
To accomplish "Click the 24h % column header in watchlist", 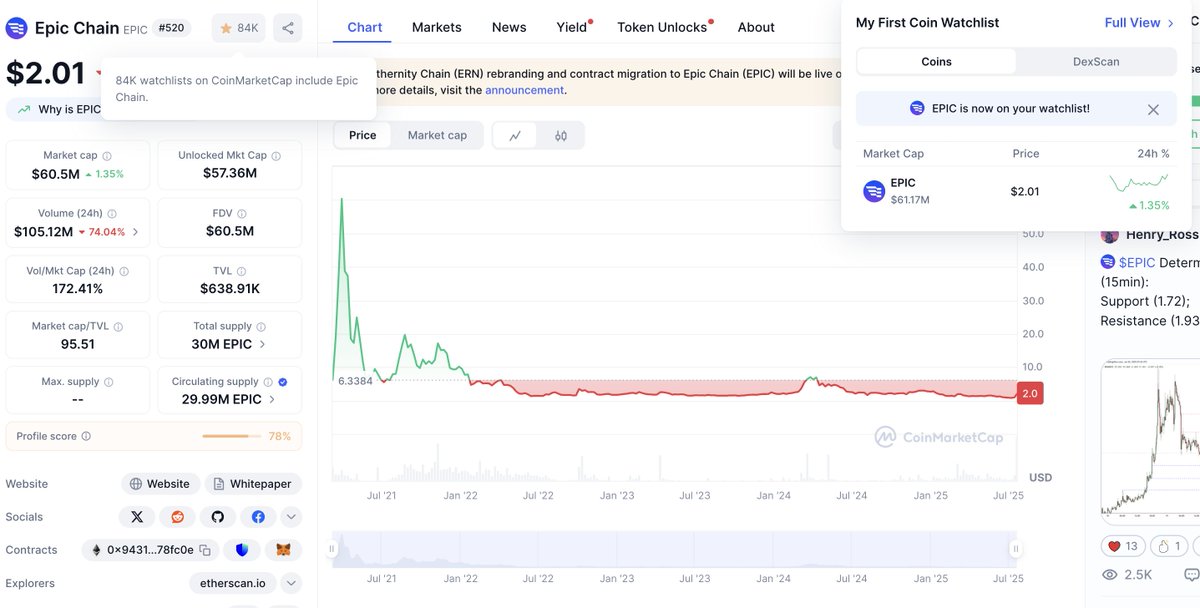I will [1152, 154].
